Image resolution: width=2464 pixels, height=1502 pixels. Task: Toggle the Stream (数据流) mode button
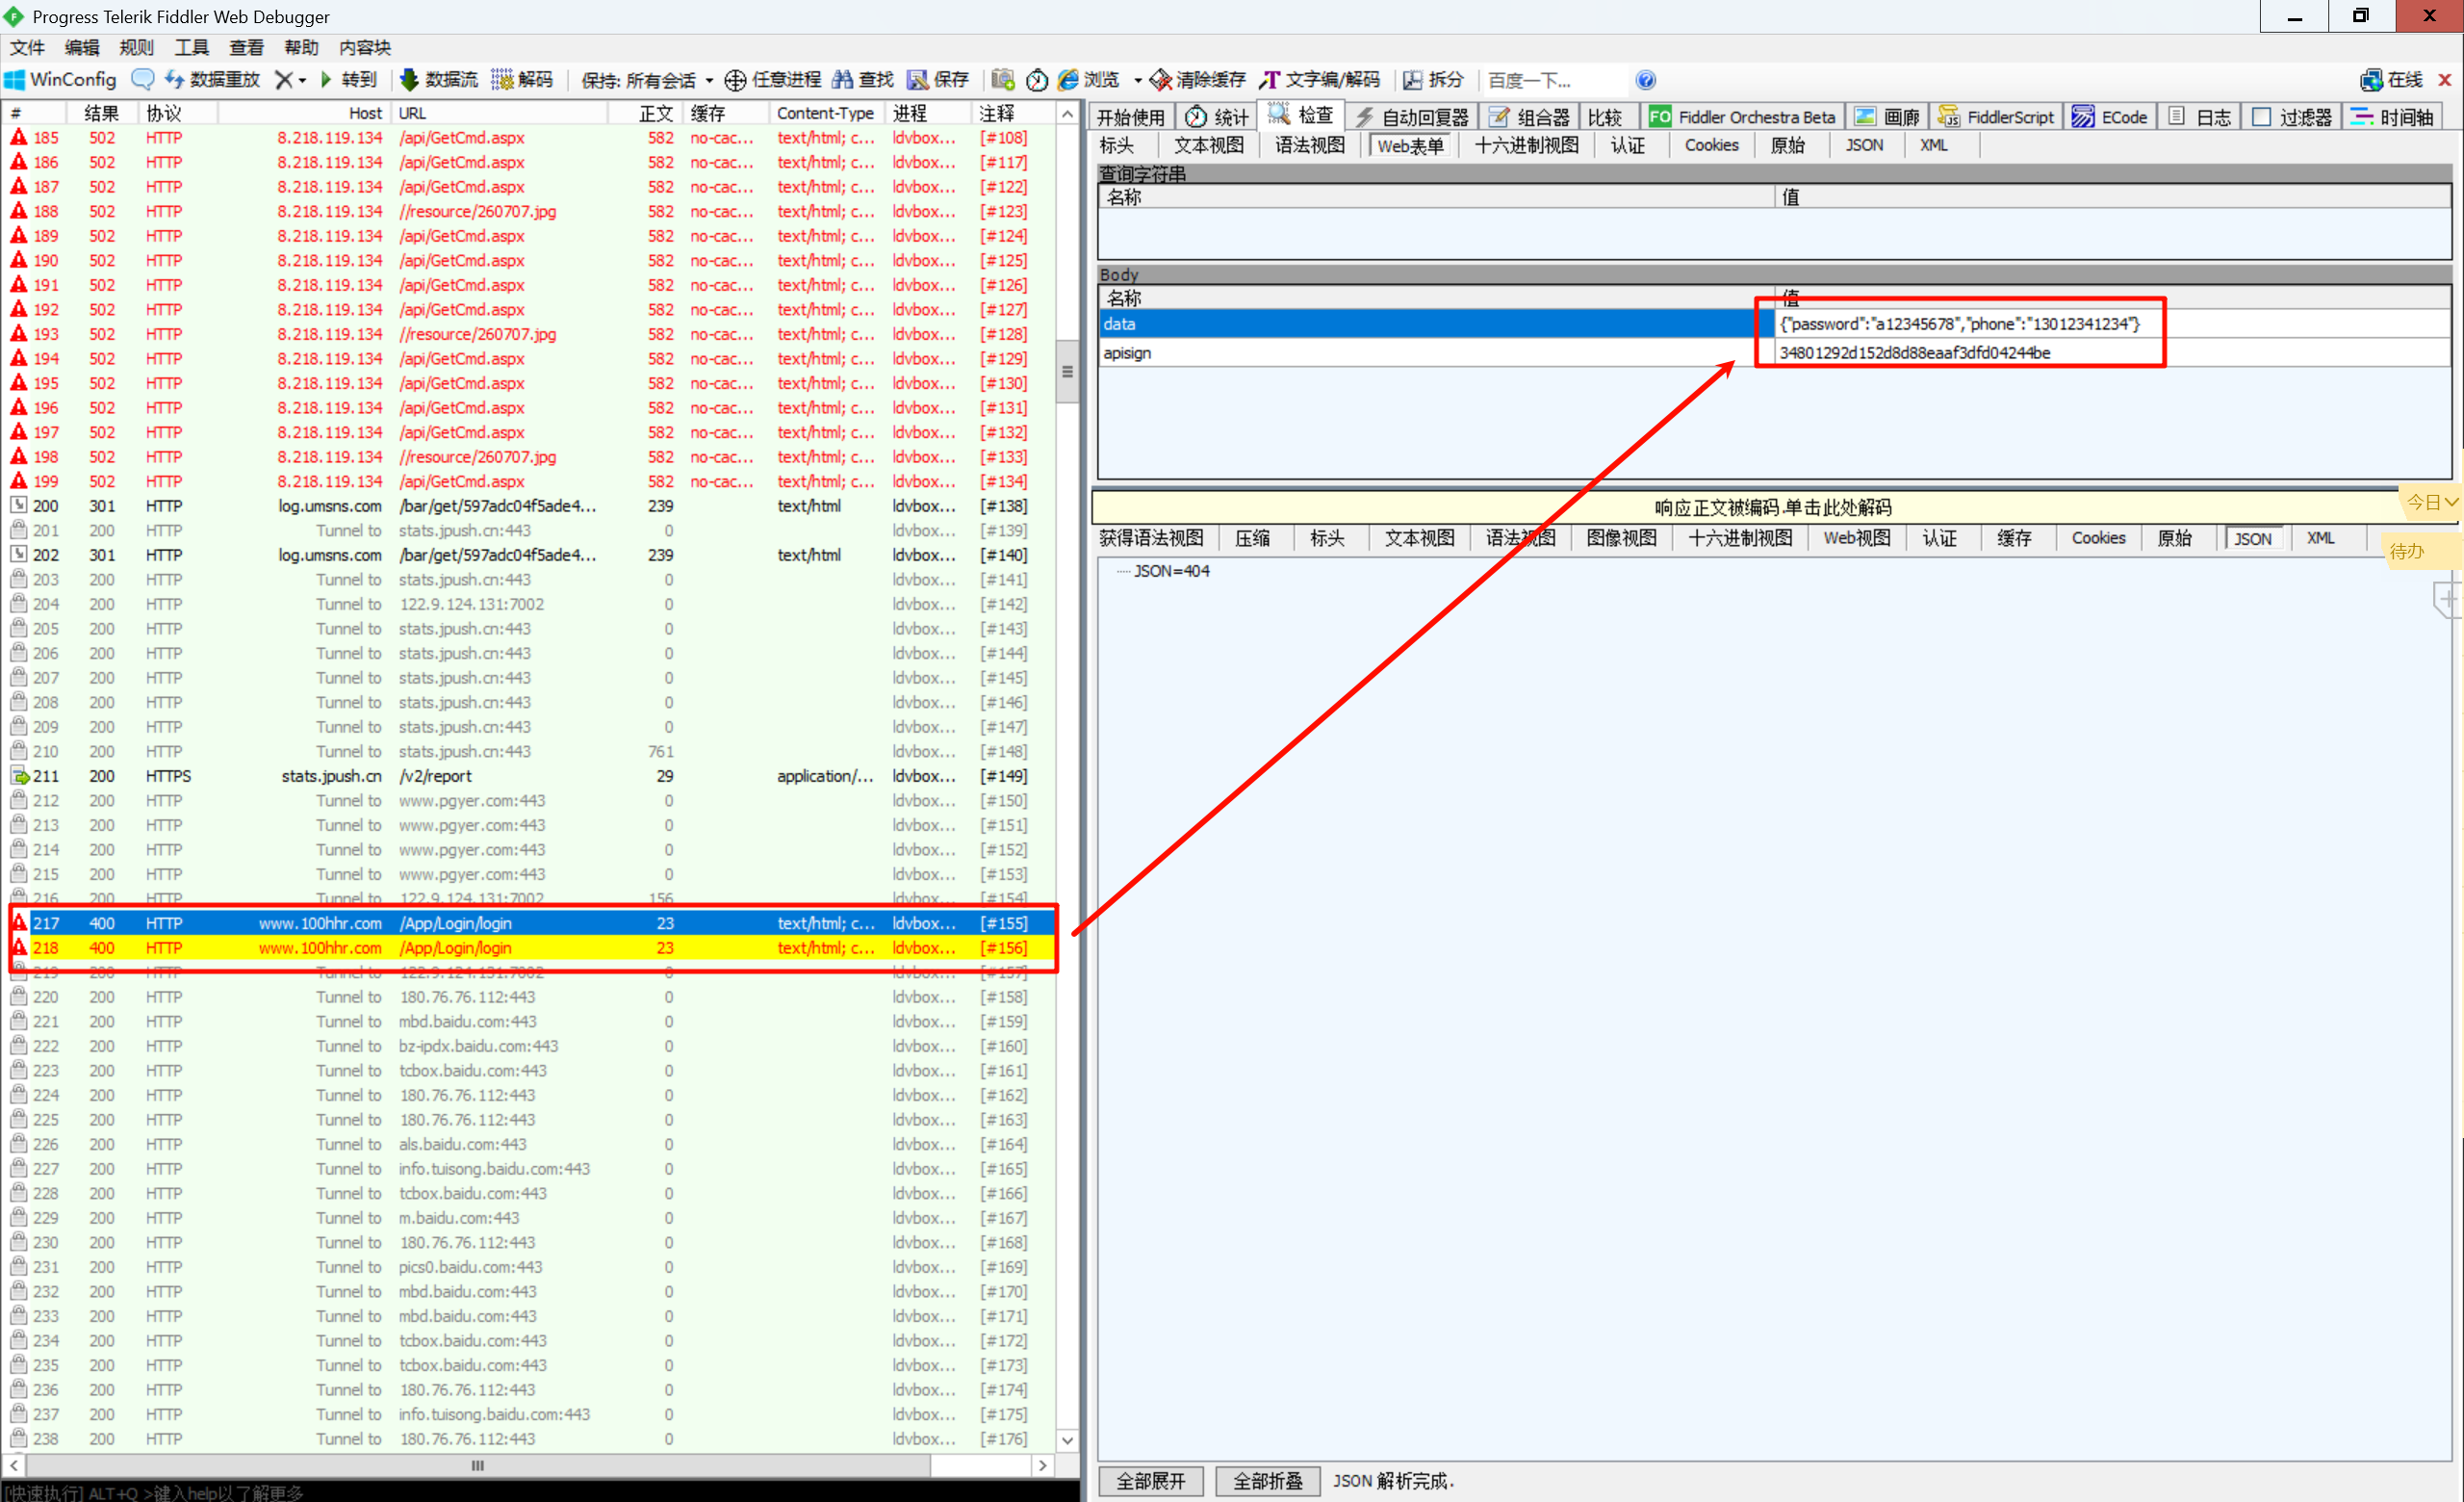[438, 80]
